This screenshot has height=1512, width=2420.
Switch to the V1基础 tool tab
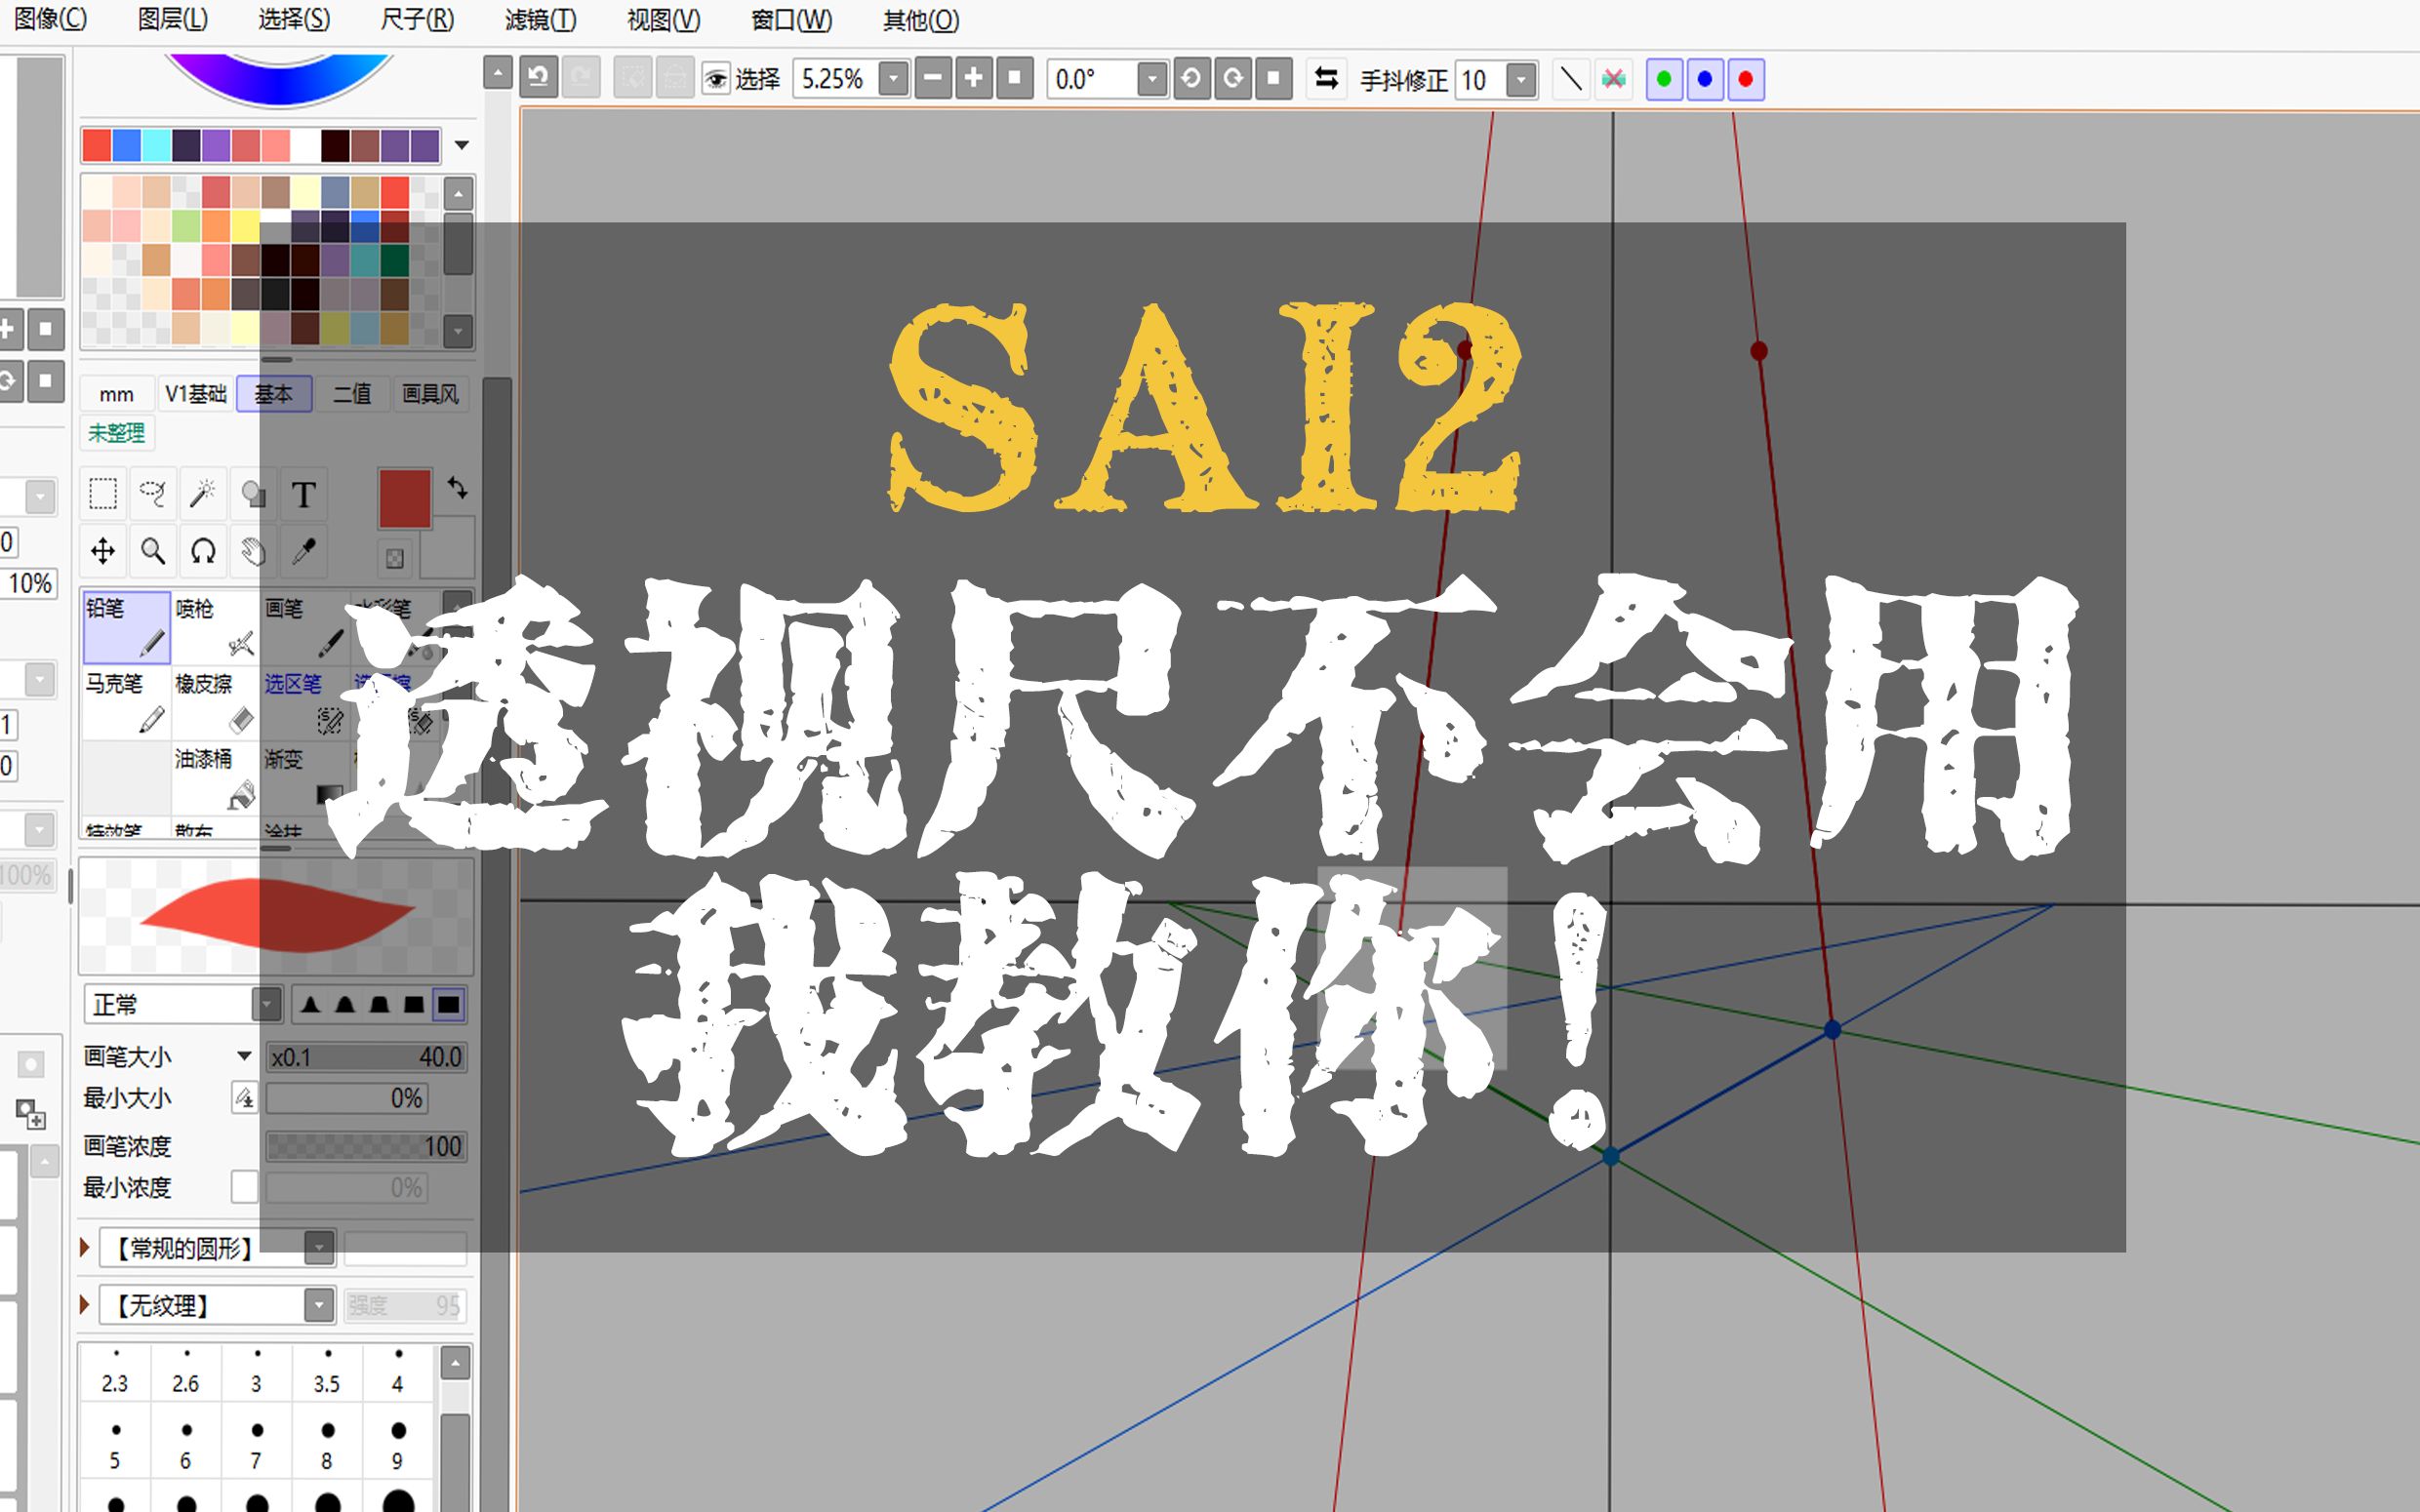click(195, 394)
